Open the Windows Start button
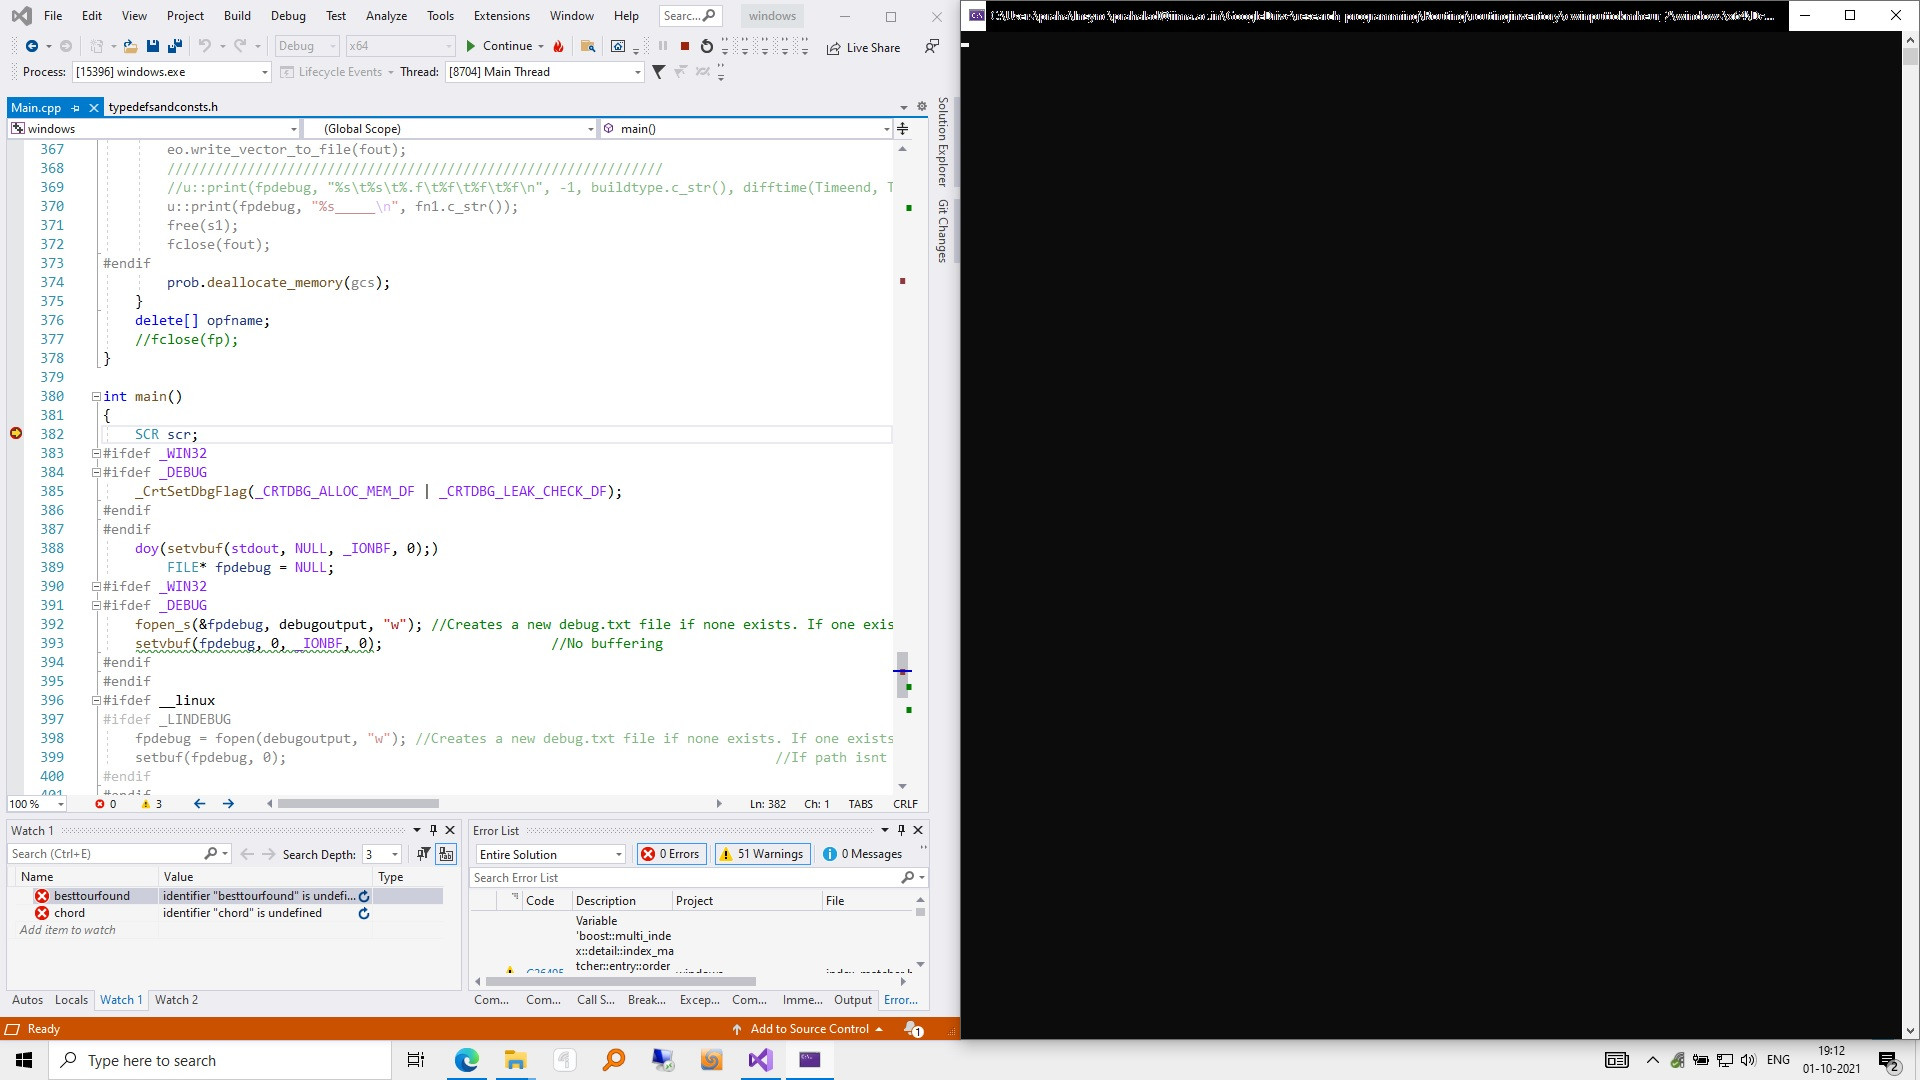Screen dimensions: 1920x1080 (24, 1060)
